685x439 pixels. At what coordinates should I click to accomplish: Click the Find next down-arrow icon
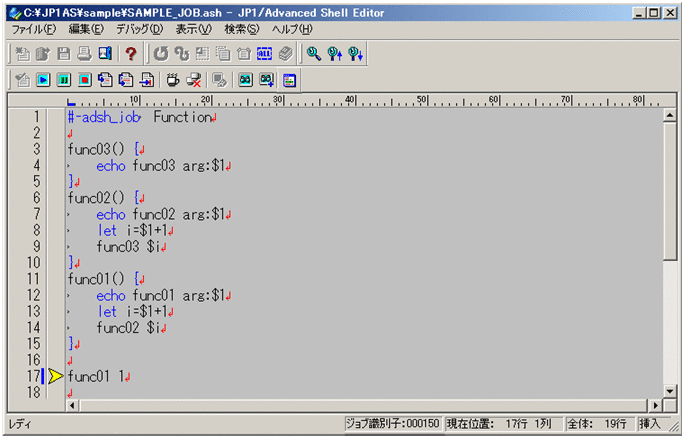coord(356,54)
